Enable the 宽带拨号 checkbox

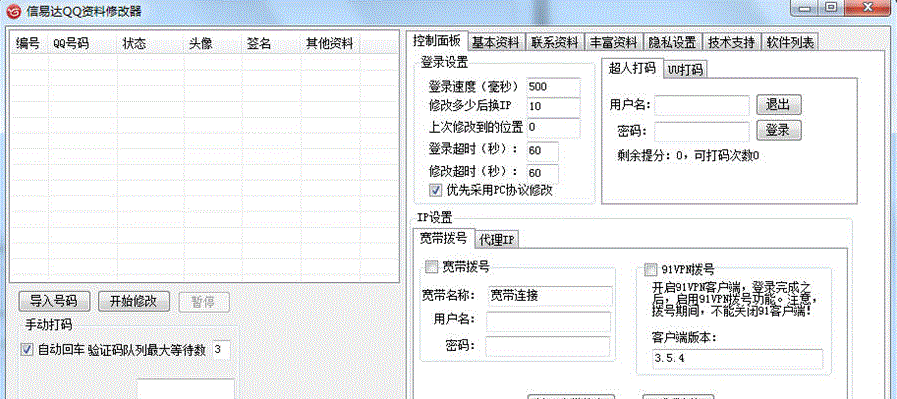[x=431, y=266]
